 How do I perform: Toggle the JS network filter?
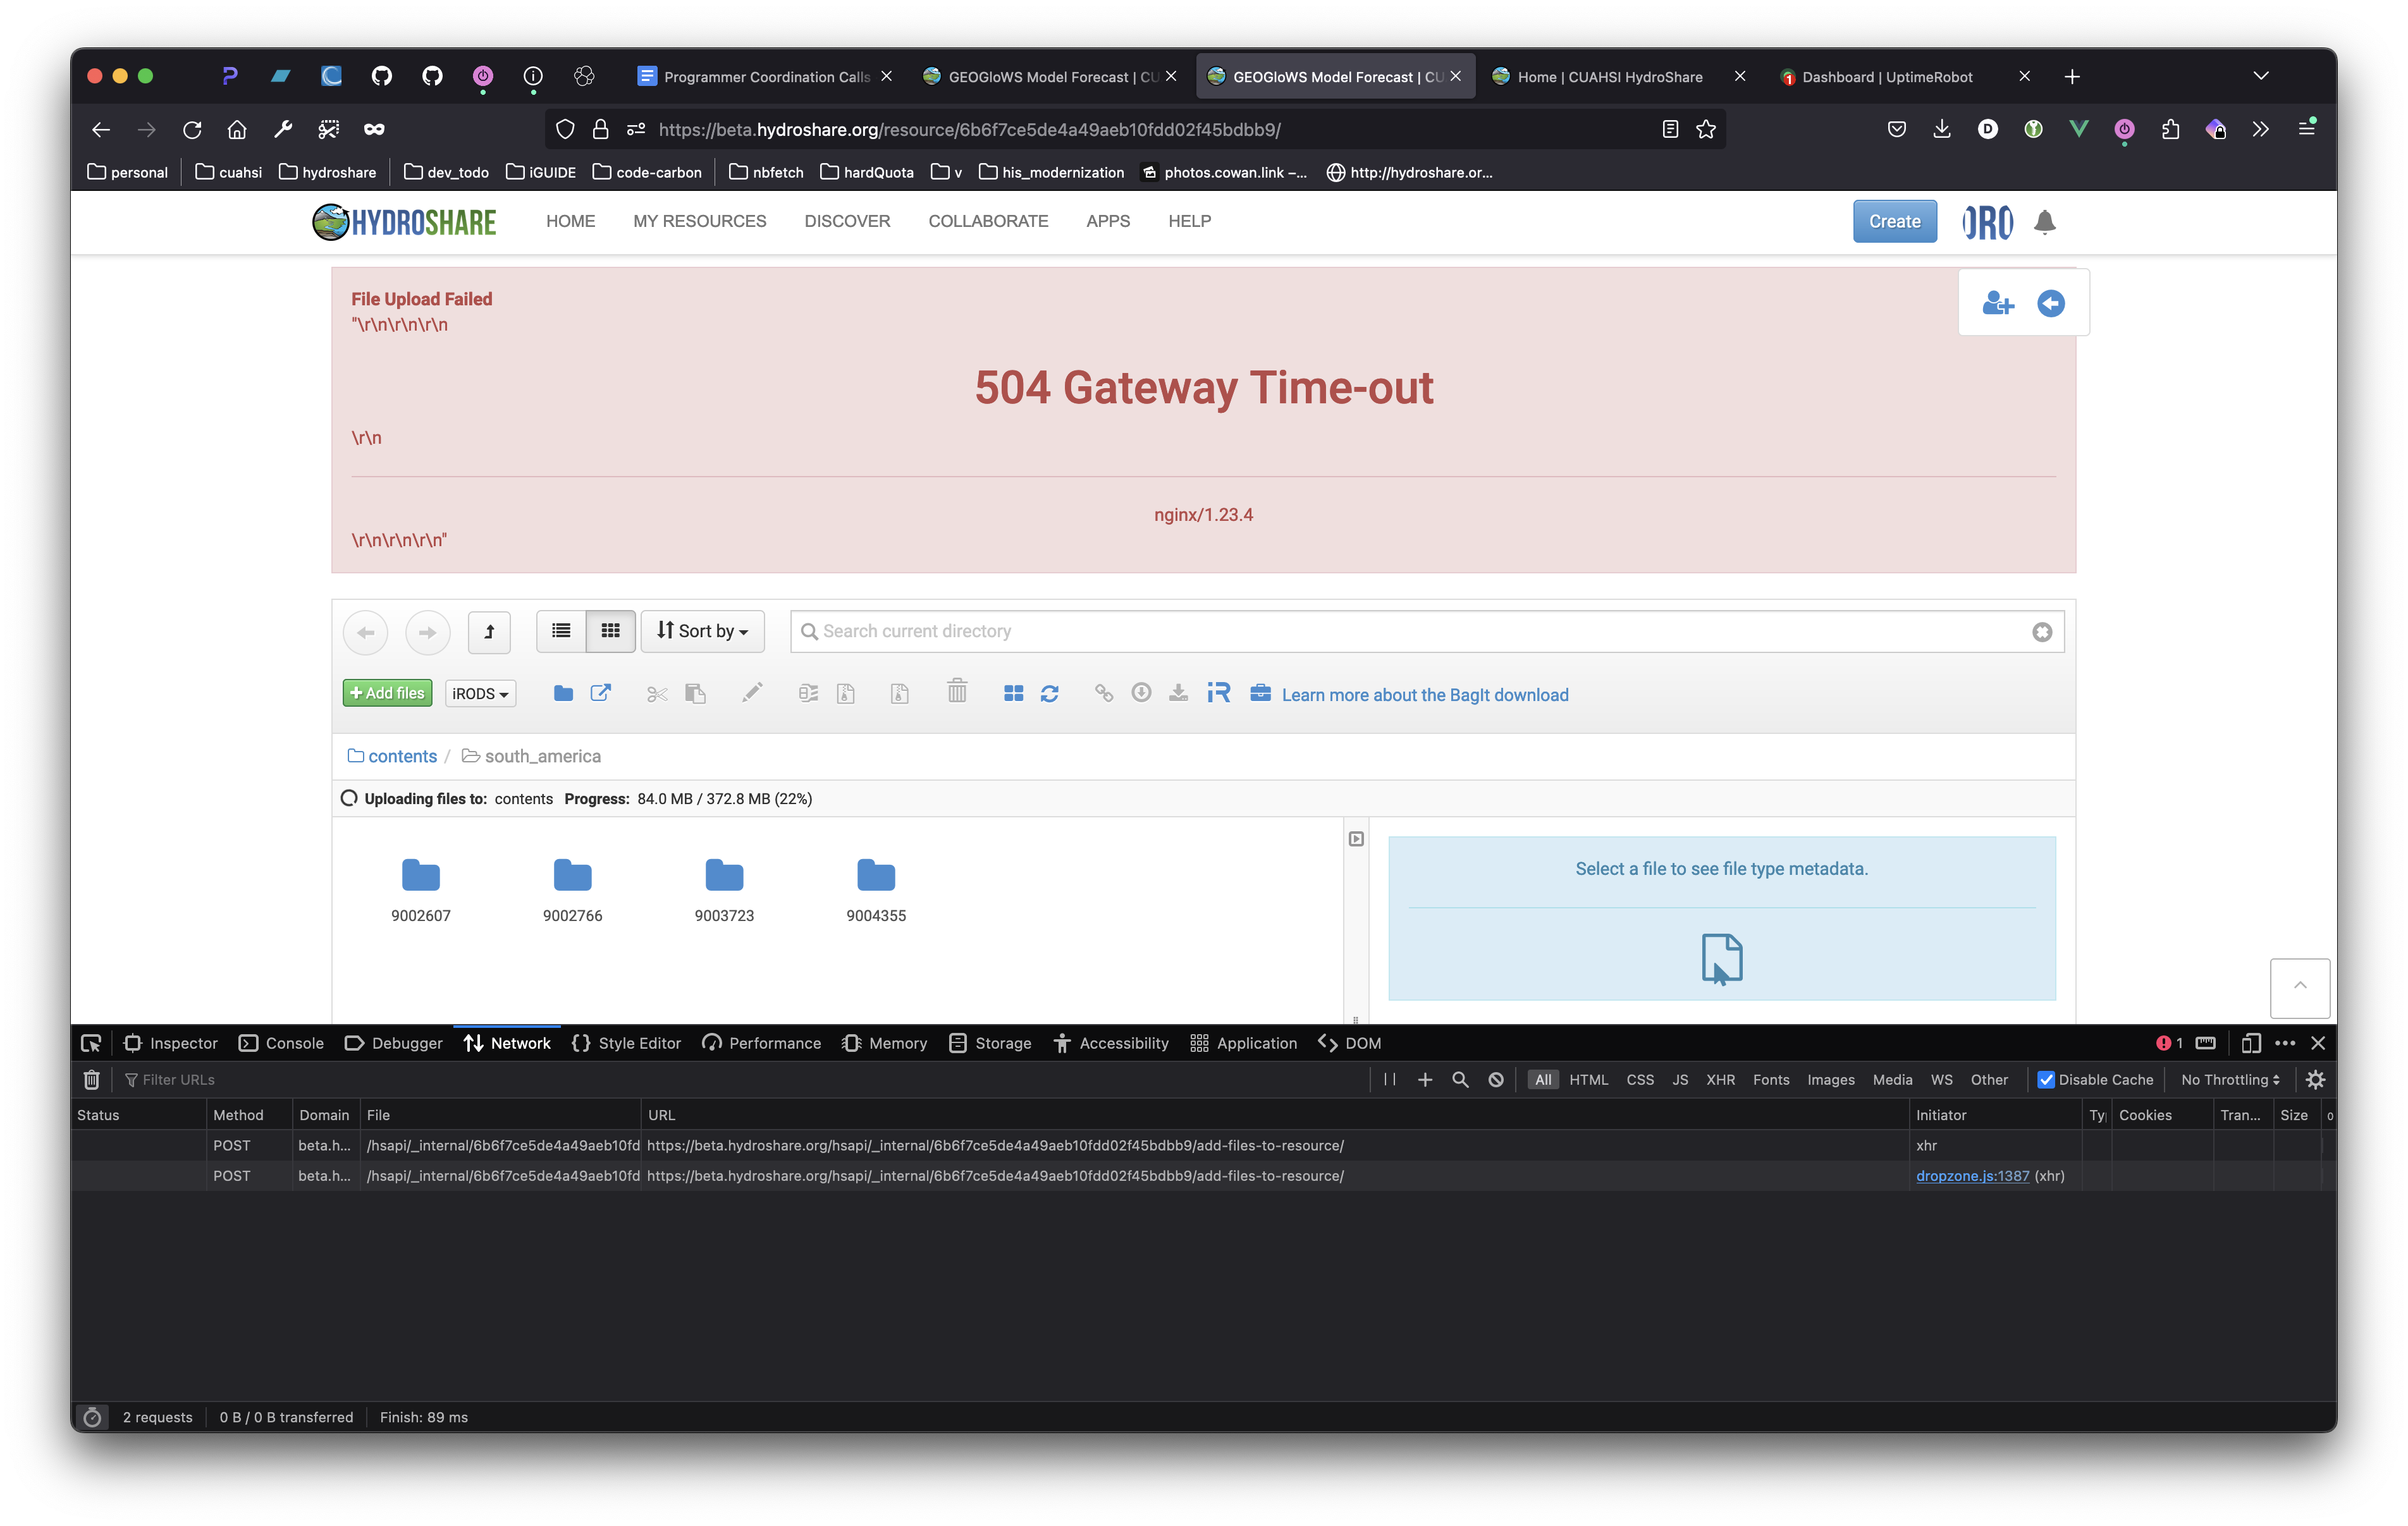point(1680,1079)
